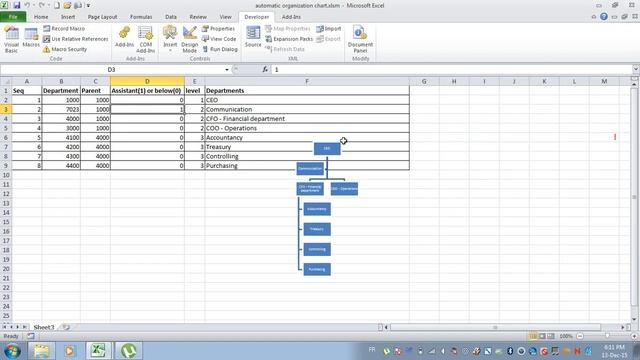The height and width of the screenshot is (360, 640).
Task: Select the CEO box in the org chart
Action: coord(327,148)
